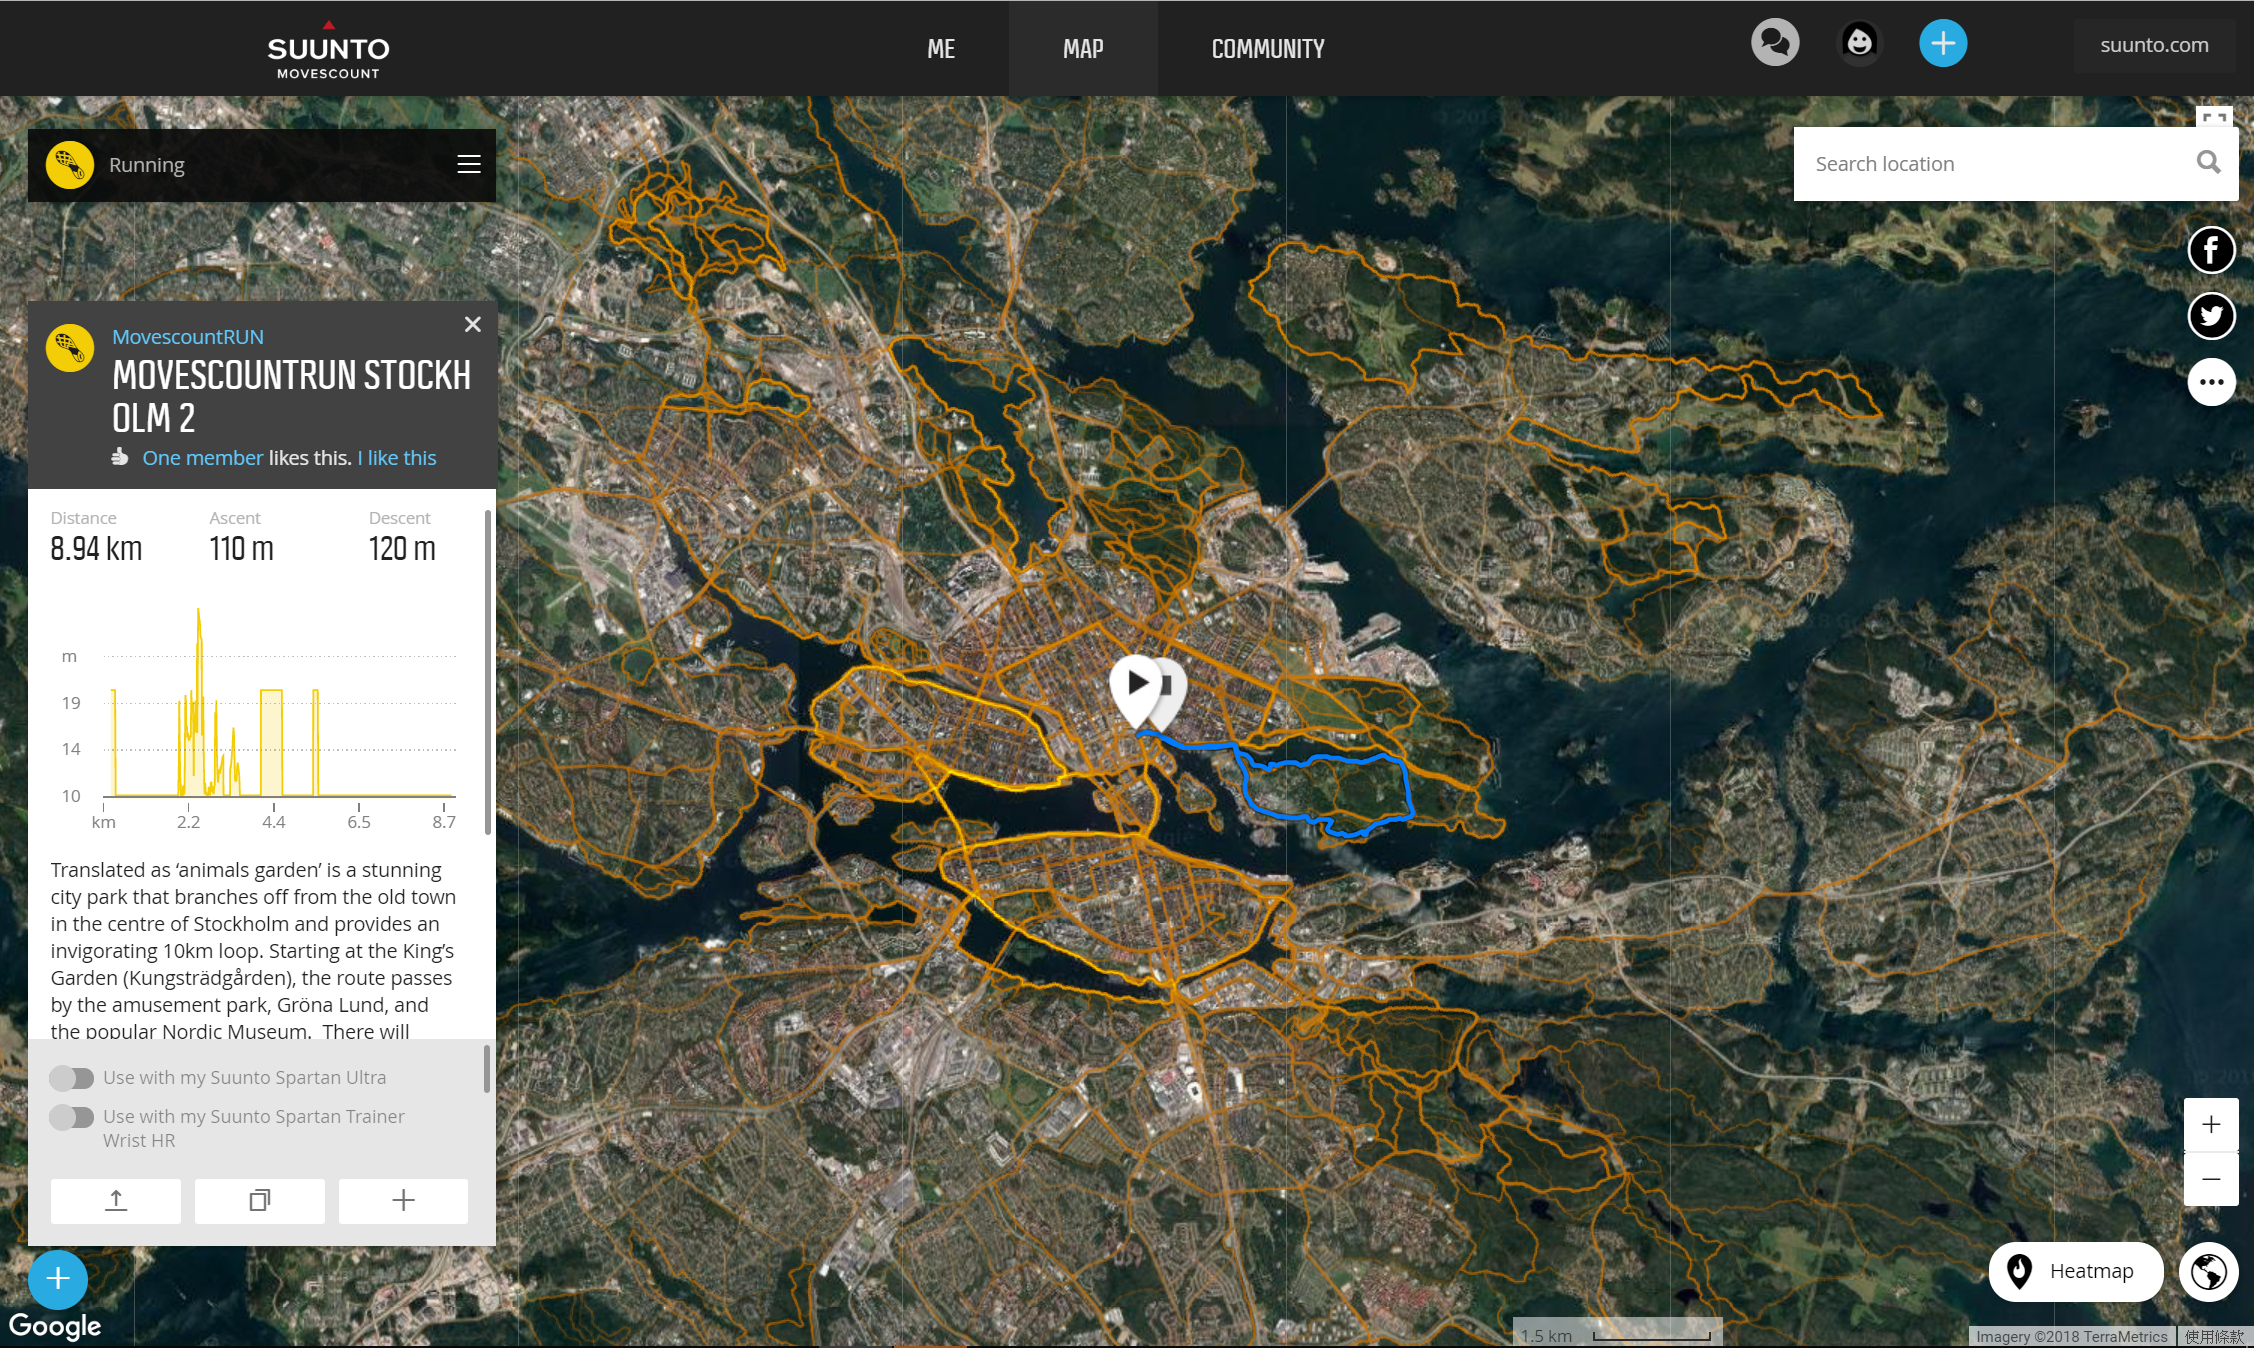Toggle the Heatmap button

point(2076,1272)
